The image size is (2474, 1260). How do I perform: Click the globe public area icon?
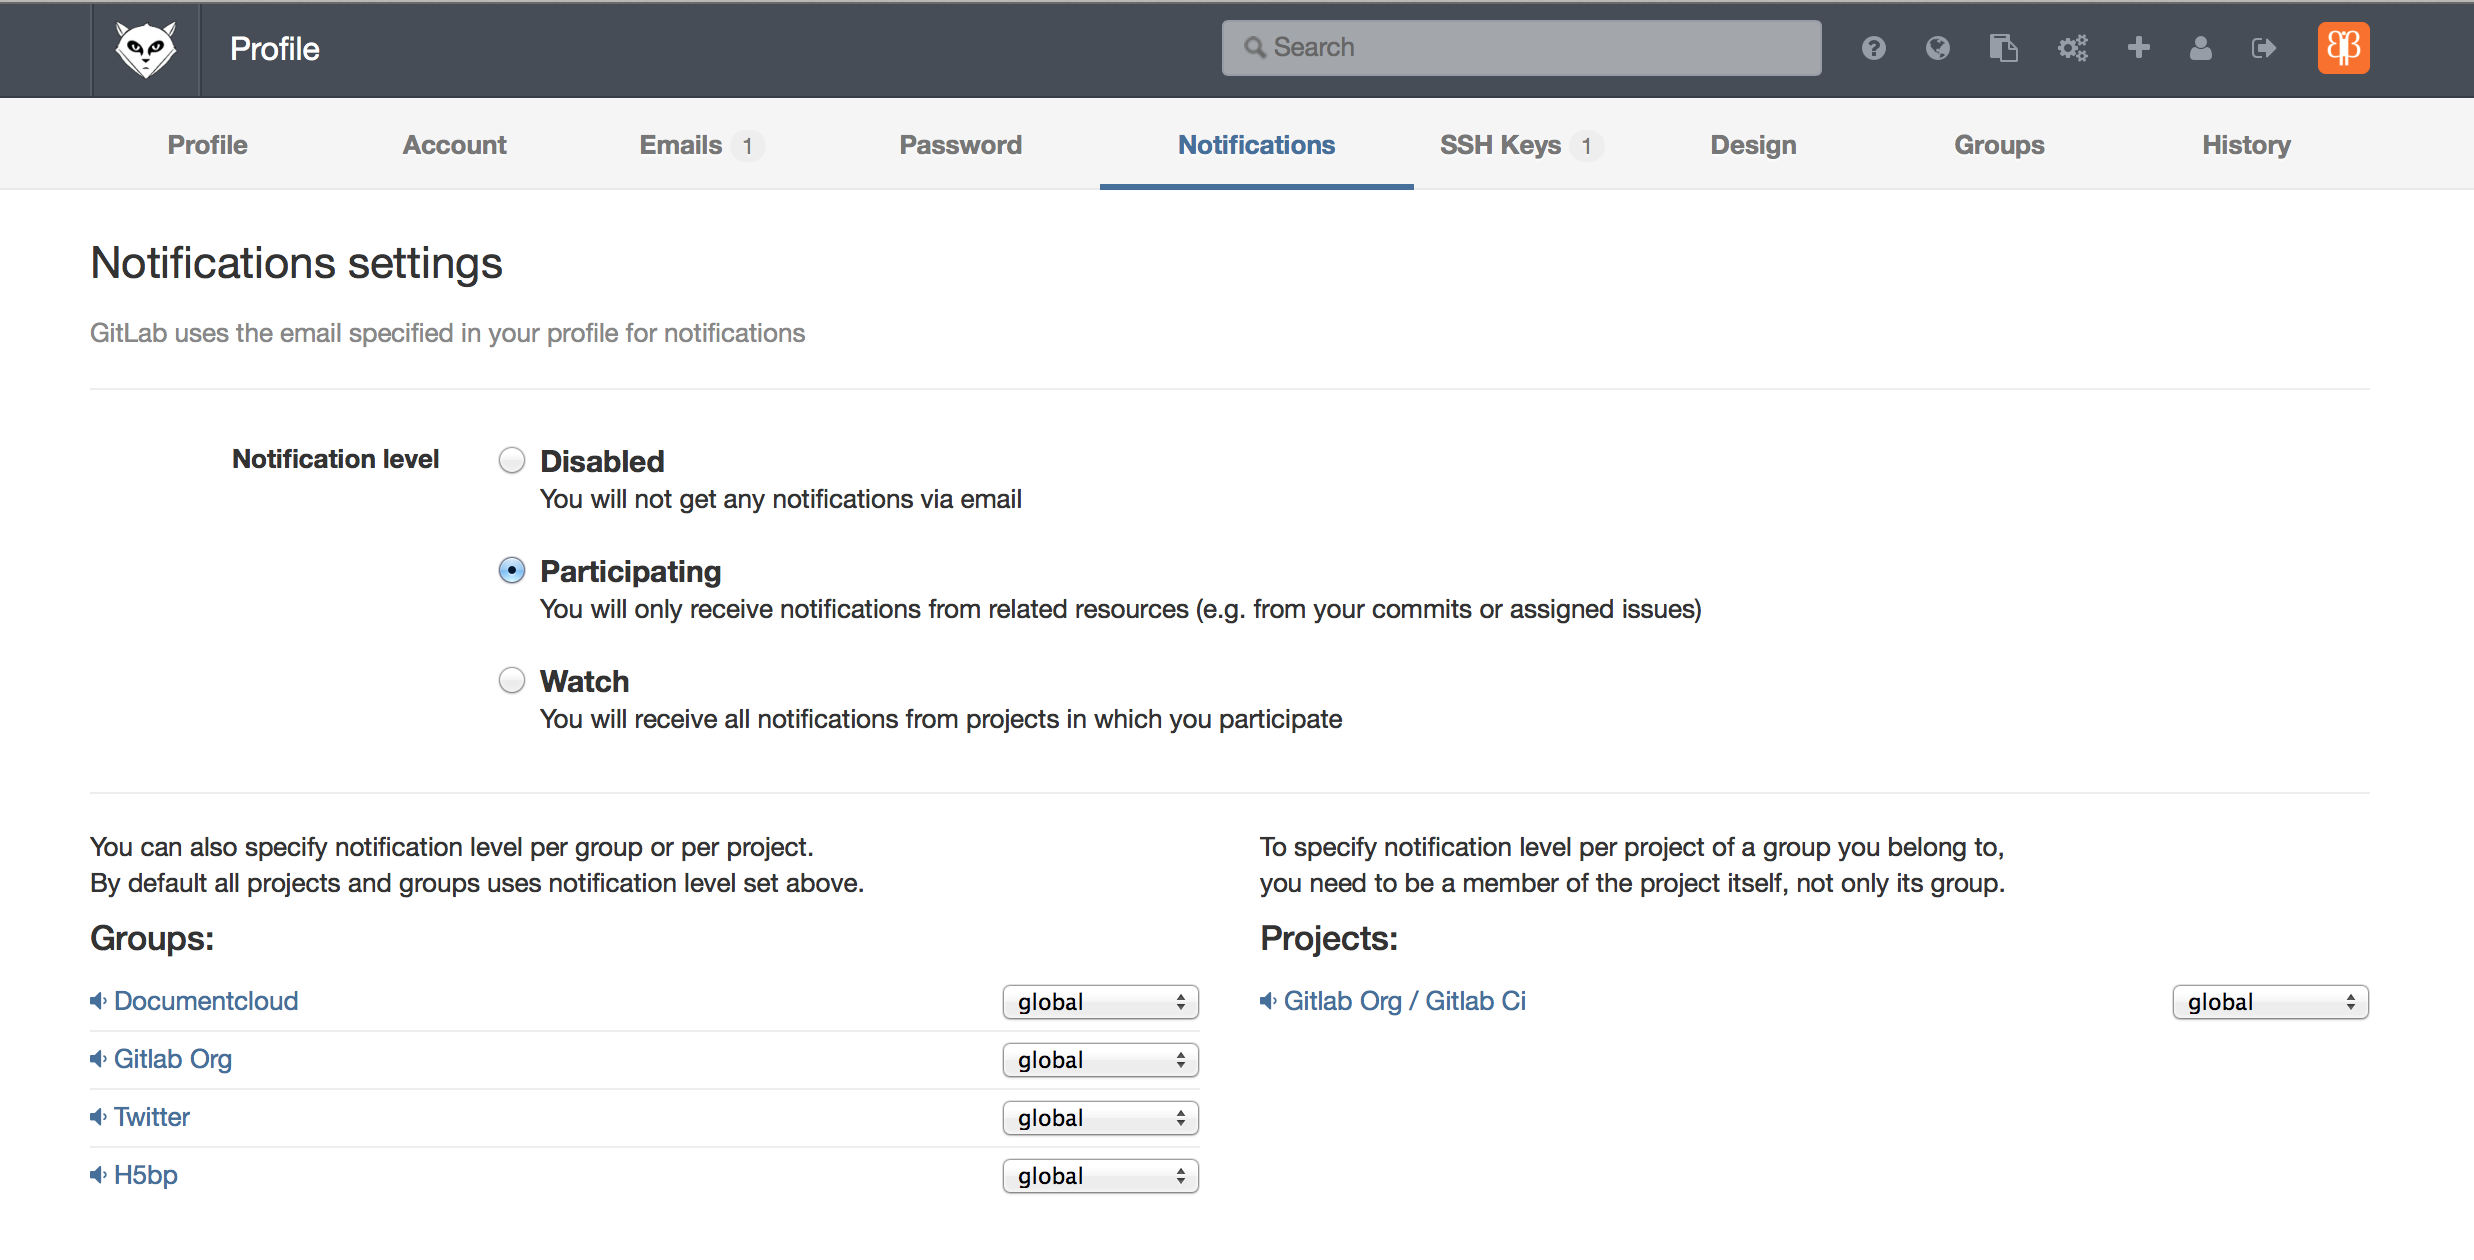[1937, 48]
